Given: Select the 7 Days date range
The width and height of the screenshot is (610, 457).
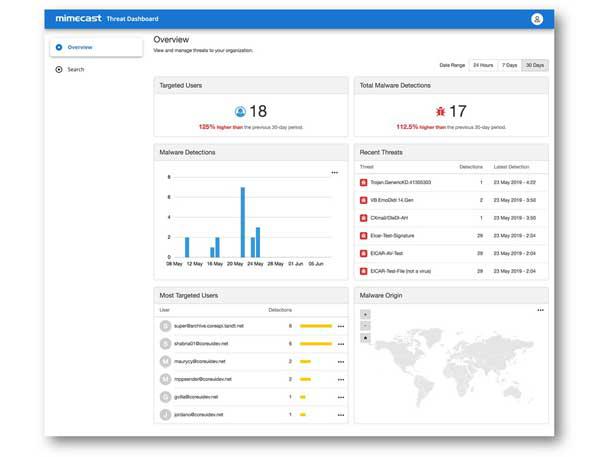Looking at the screenshot, I should [509, 65].
